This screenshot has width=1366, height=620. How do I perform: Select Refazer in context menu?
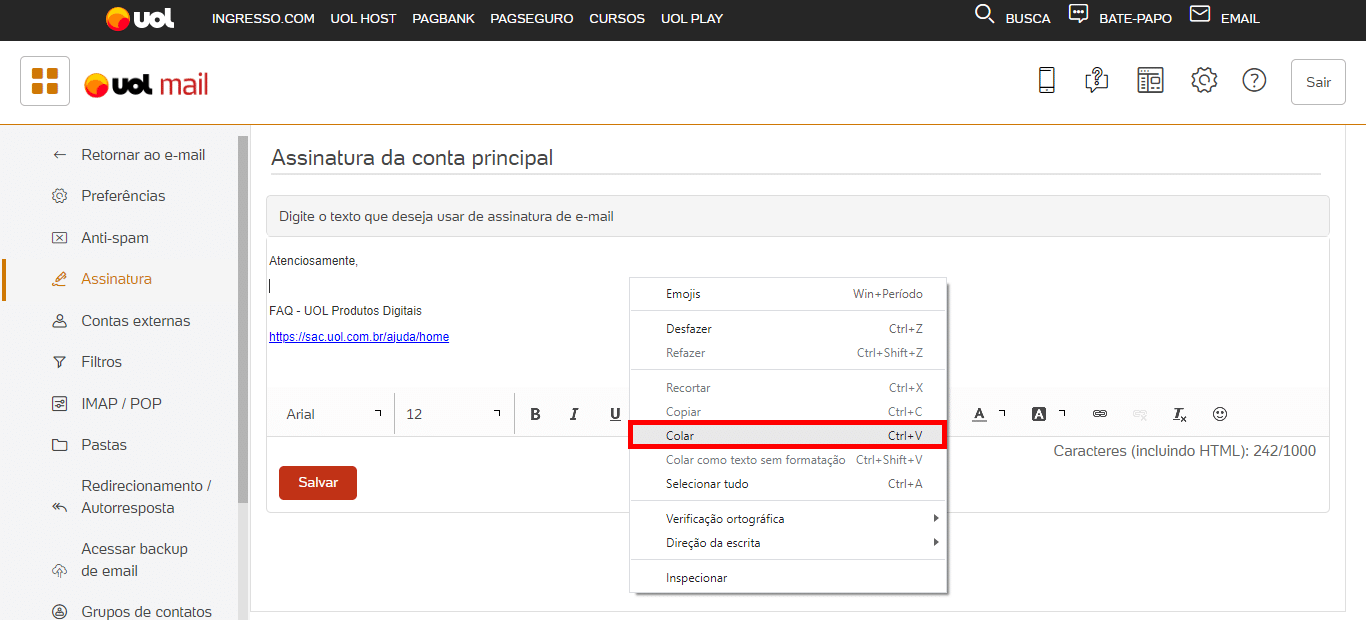point(788,353)
